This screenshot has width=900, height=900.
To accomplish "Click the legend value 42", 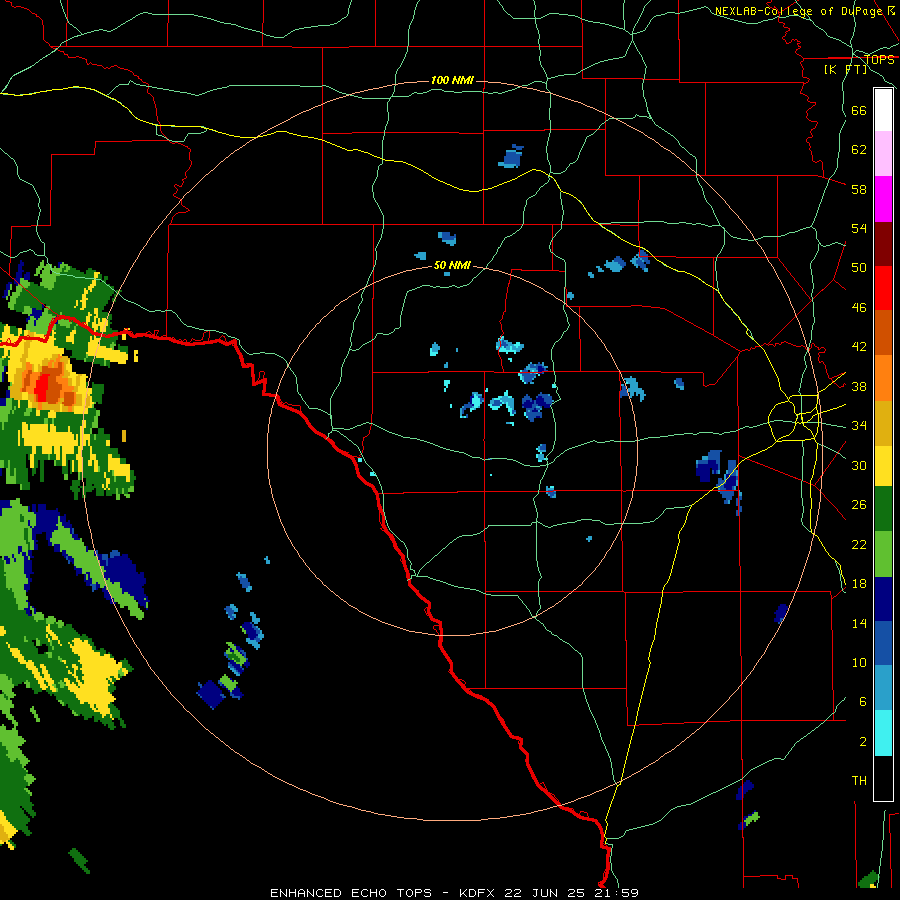I will coord(859,346).
